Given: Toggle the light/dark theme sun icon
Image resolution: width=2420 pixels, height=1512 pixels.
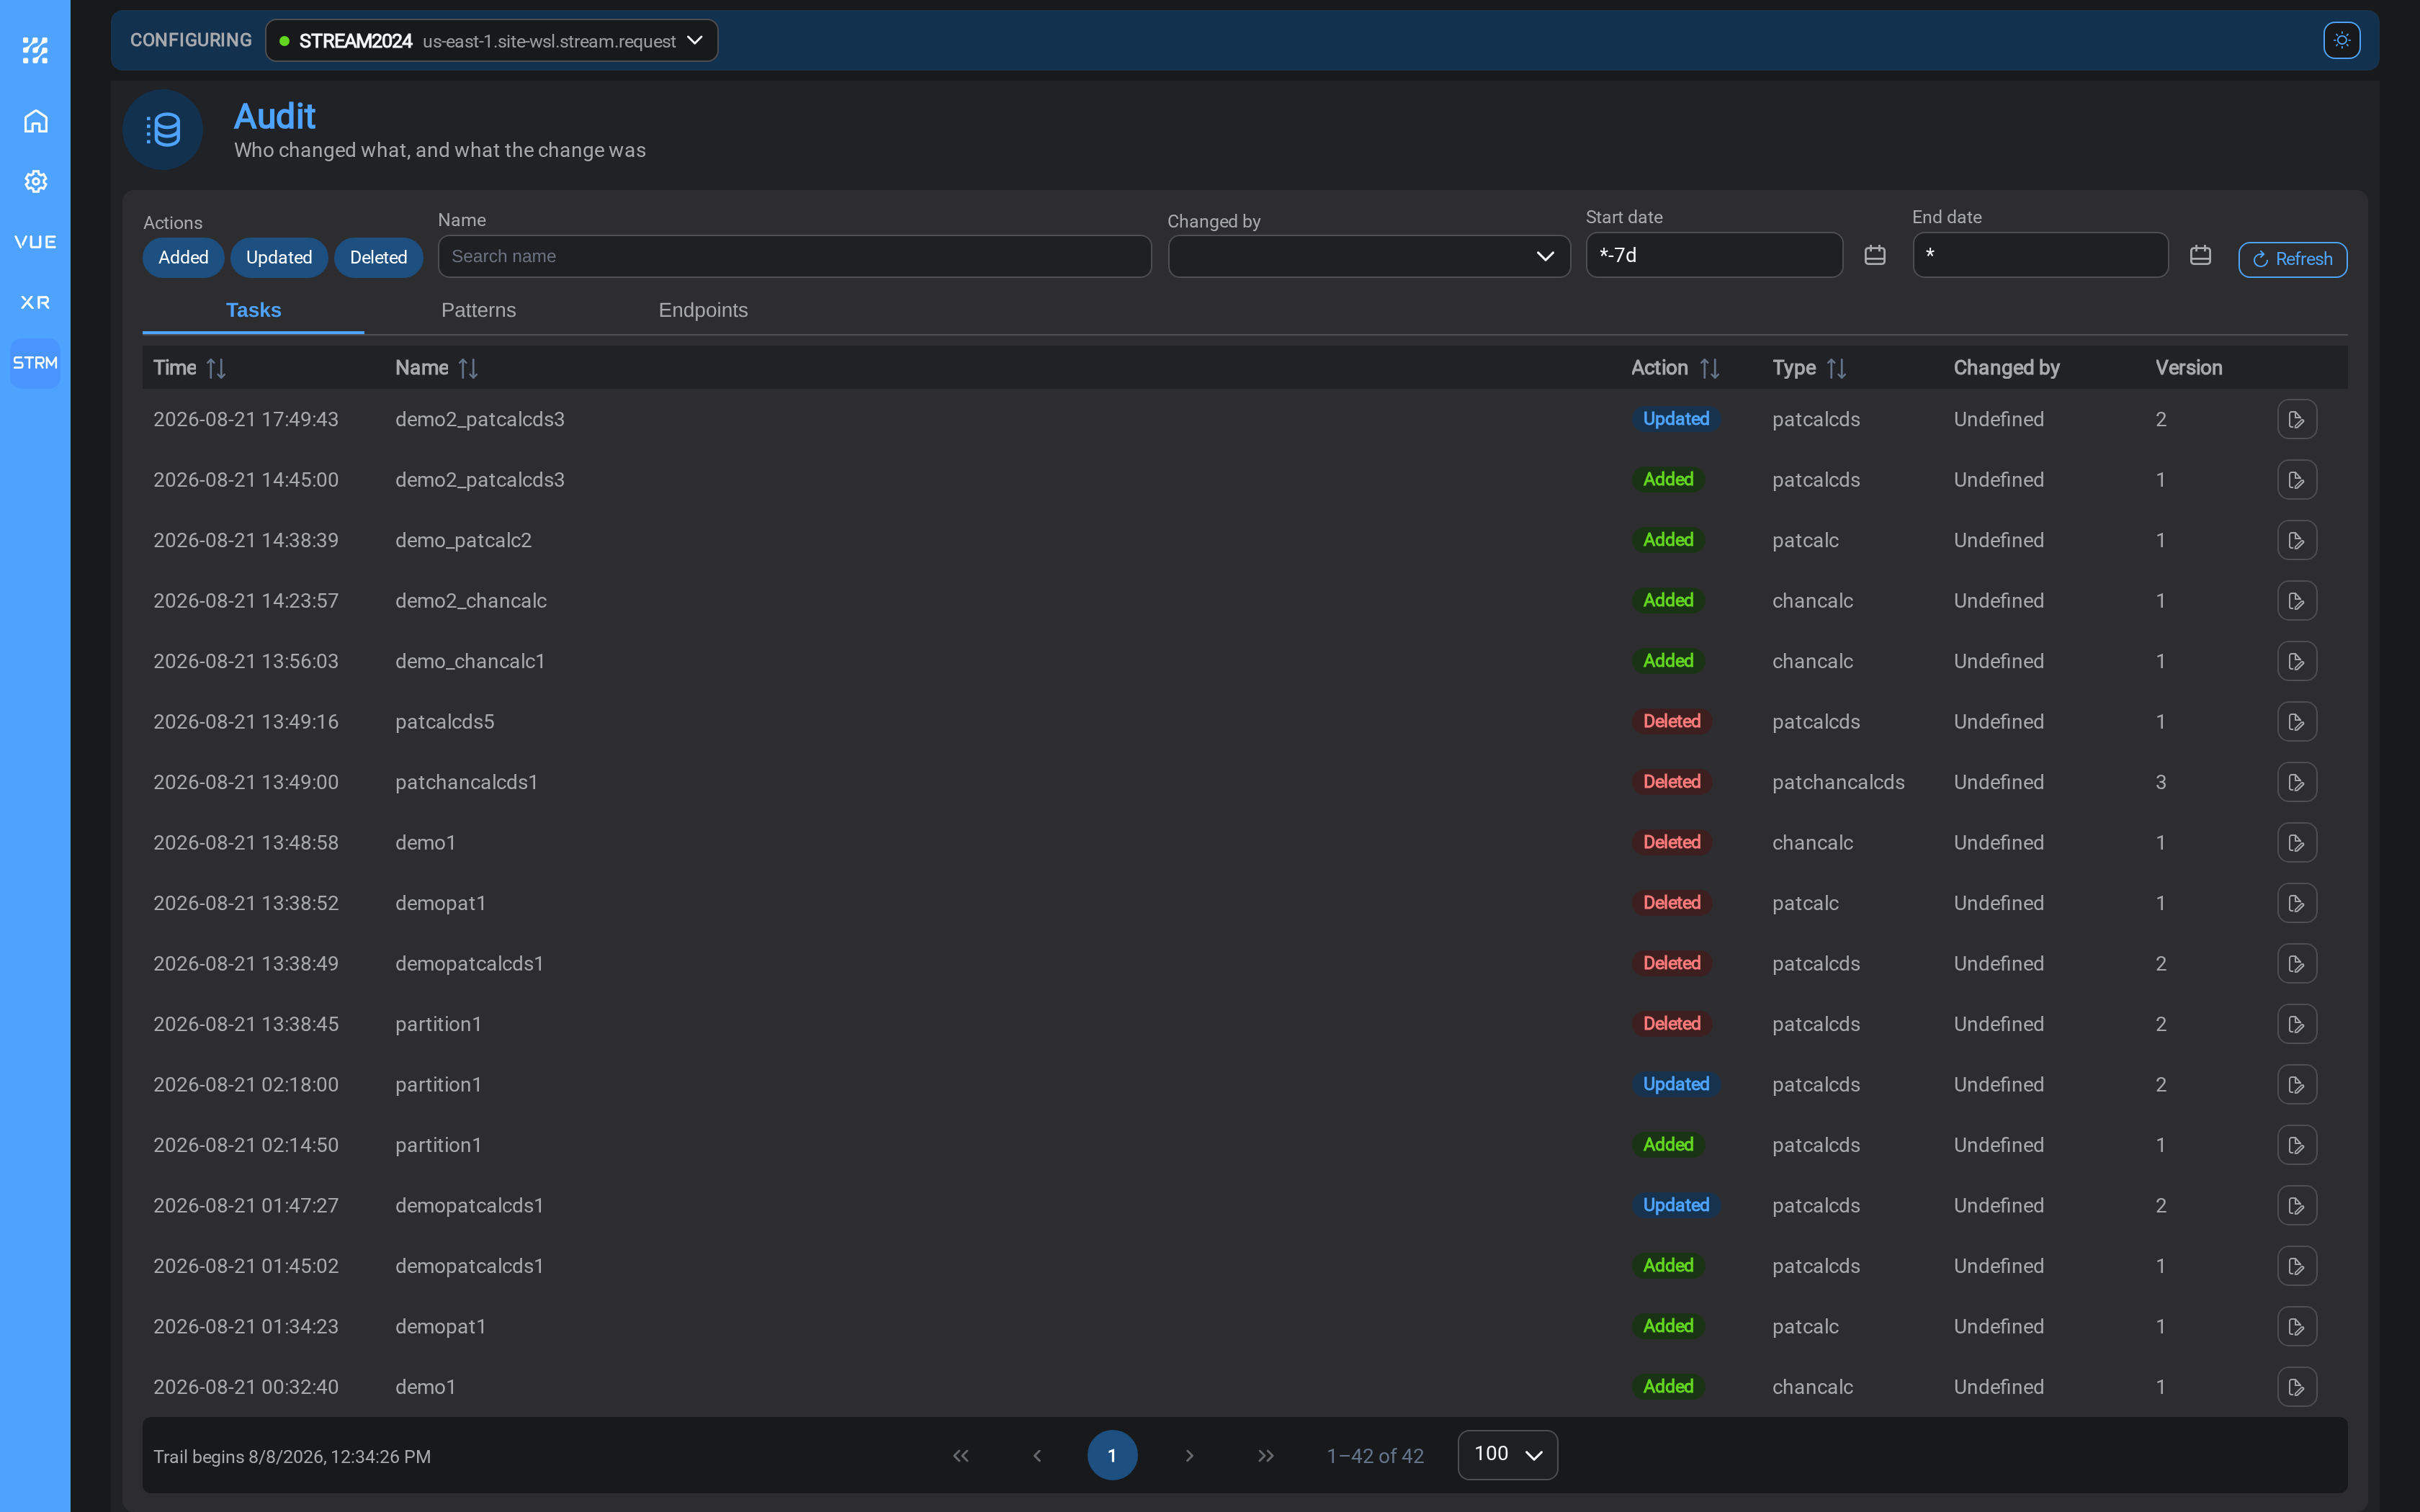Looking at the screenshot, I should coord(2341,40).
